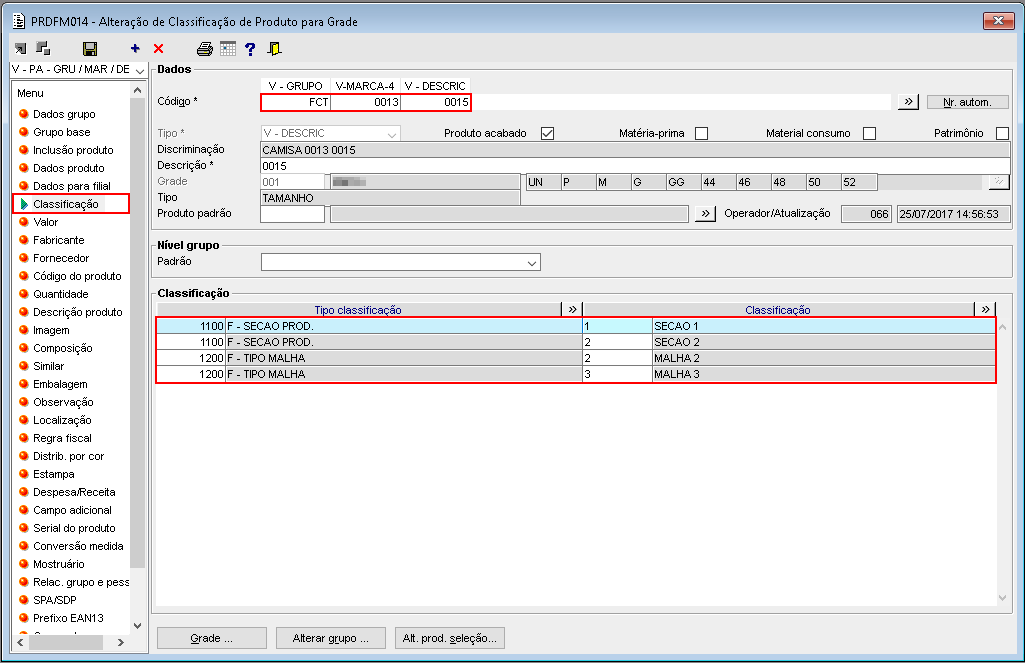1025x663 pixels.
Task: Click the 0013 V-MARCA-4 code field
Action: (x=365, y=102)
